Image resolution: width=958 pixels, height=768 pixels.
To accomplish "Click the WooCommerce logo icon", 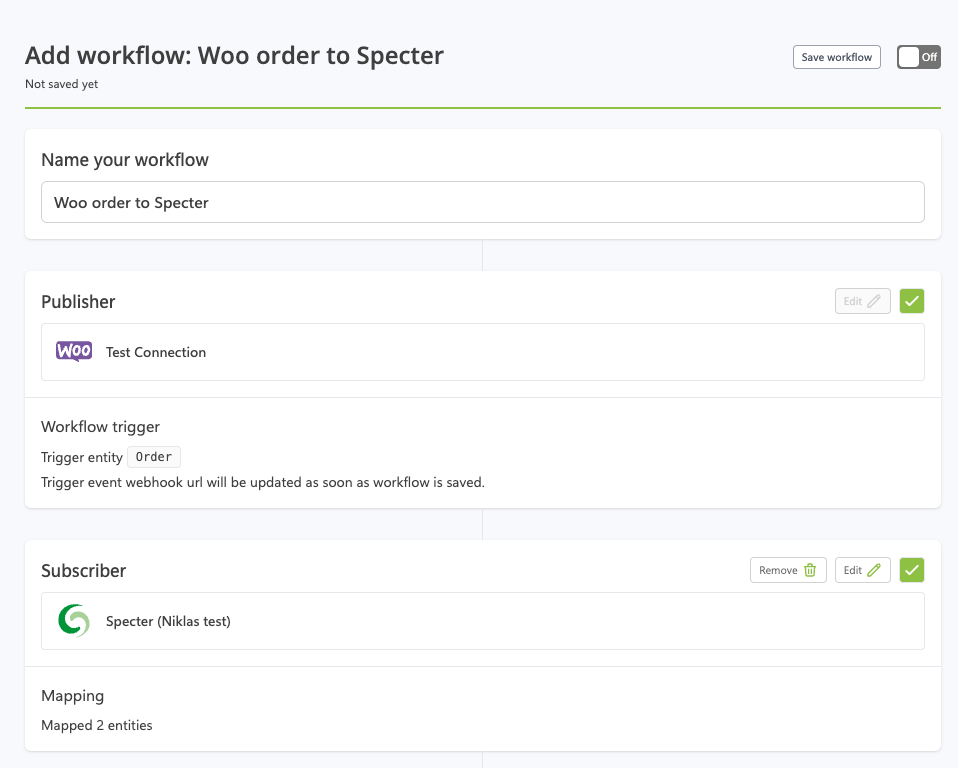I will click(x=74, y=352).
